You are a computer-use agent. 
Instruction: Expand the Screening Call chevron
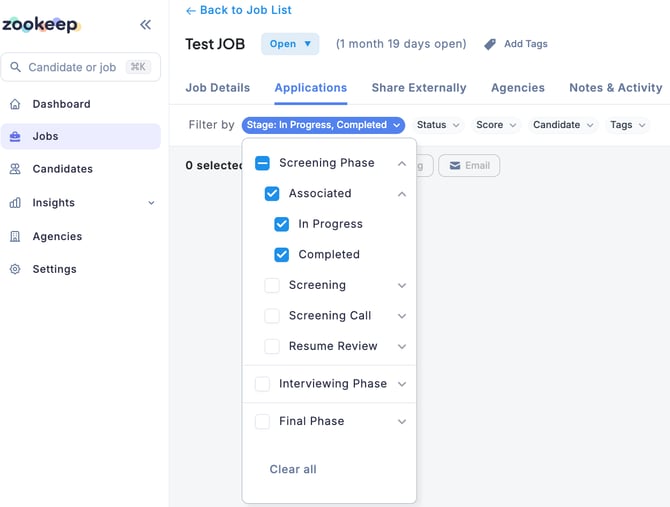point(402,316)
